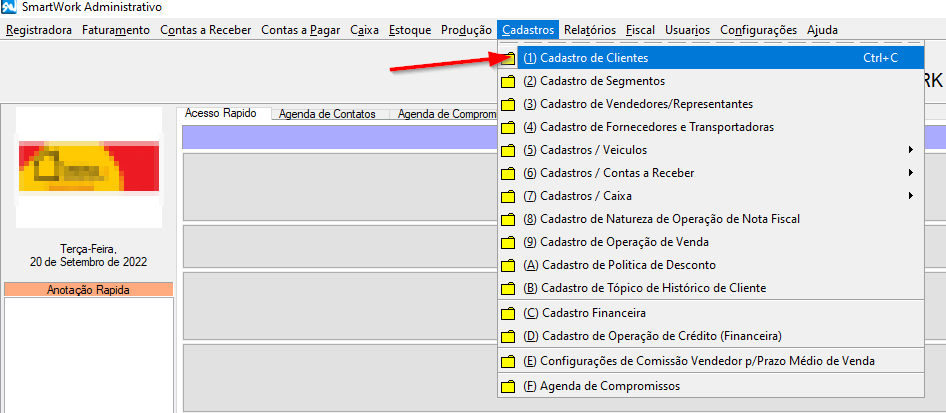Select Cadastro de Clientes menu entry
Screen dimensions: 946x413
[x=600, y=58]
